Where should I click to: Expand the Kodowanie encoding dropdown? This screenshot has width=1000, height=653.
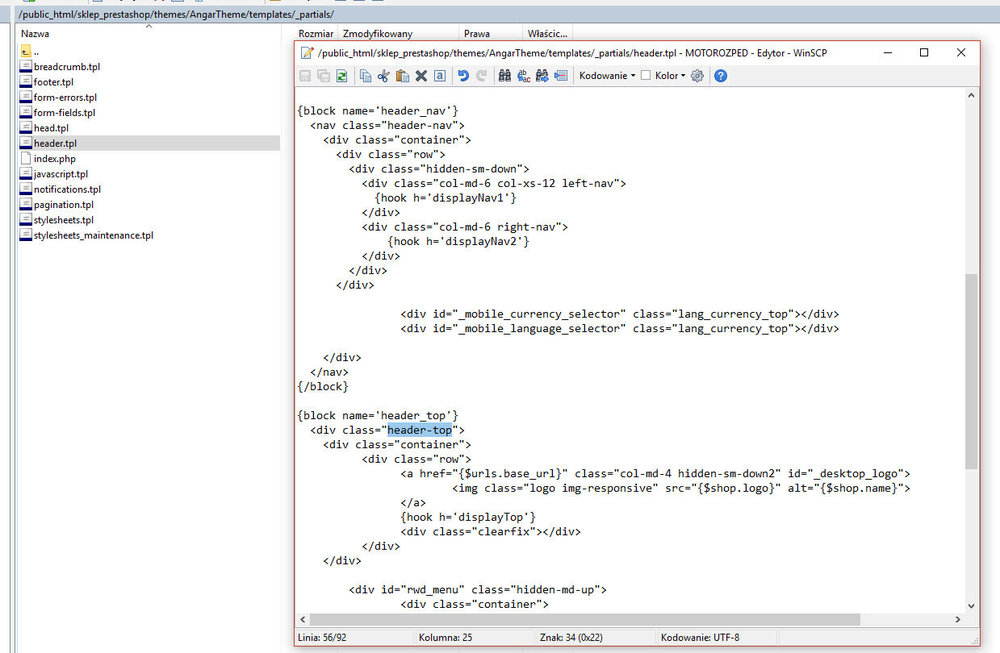[x=607, y=76]
